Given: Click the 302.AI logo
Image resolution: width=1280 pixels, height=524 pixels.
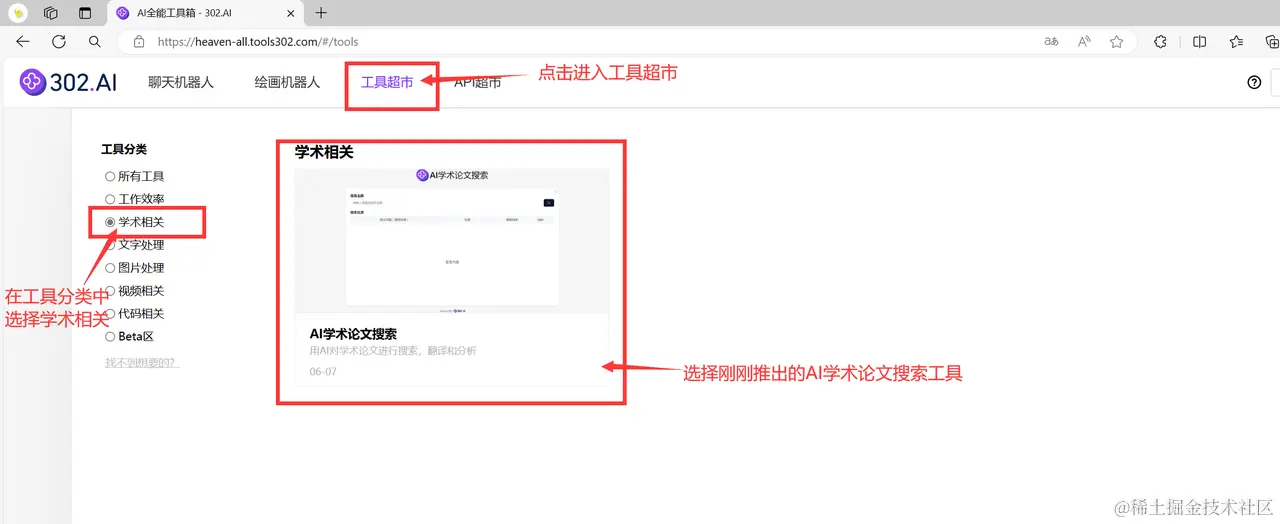Looking at the screenshot, I should pos(68,82).
